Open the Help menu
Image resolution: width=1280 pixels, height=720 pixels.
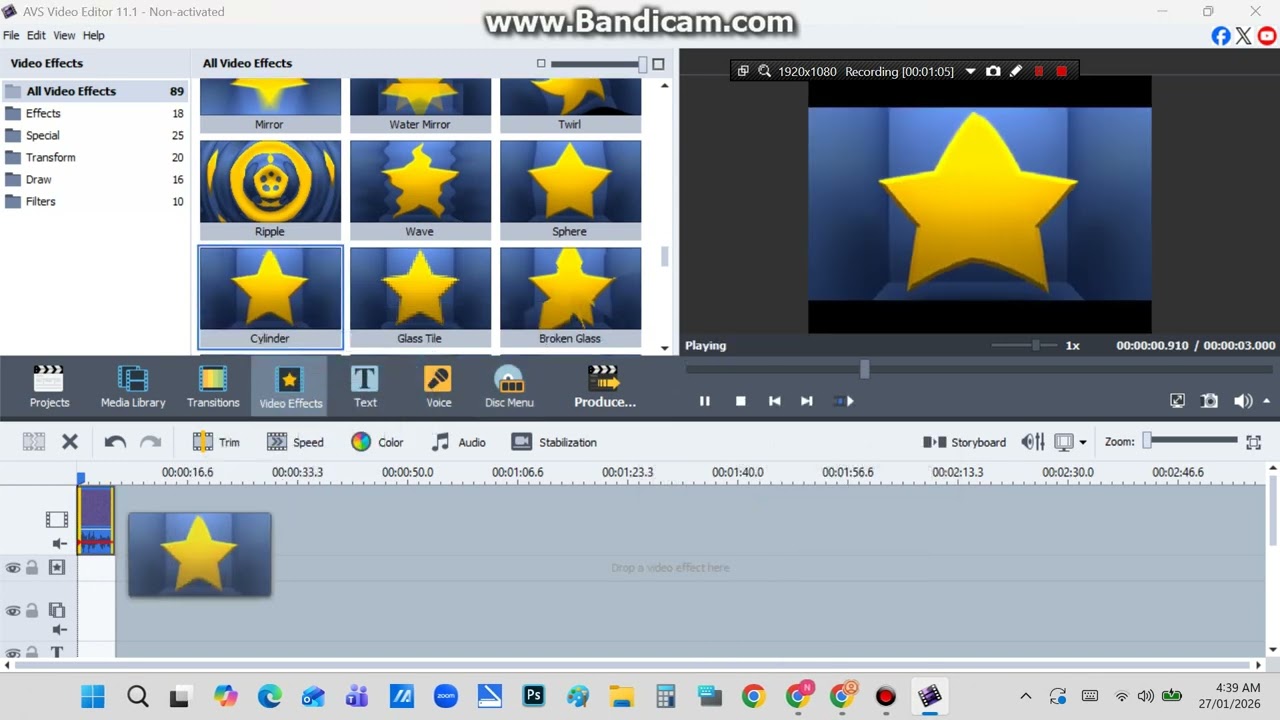coord(93,35)
